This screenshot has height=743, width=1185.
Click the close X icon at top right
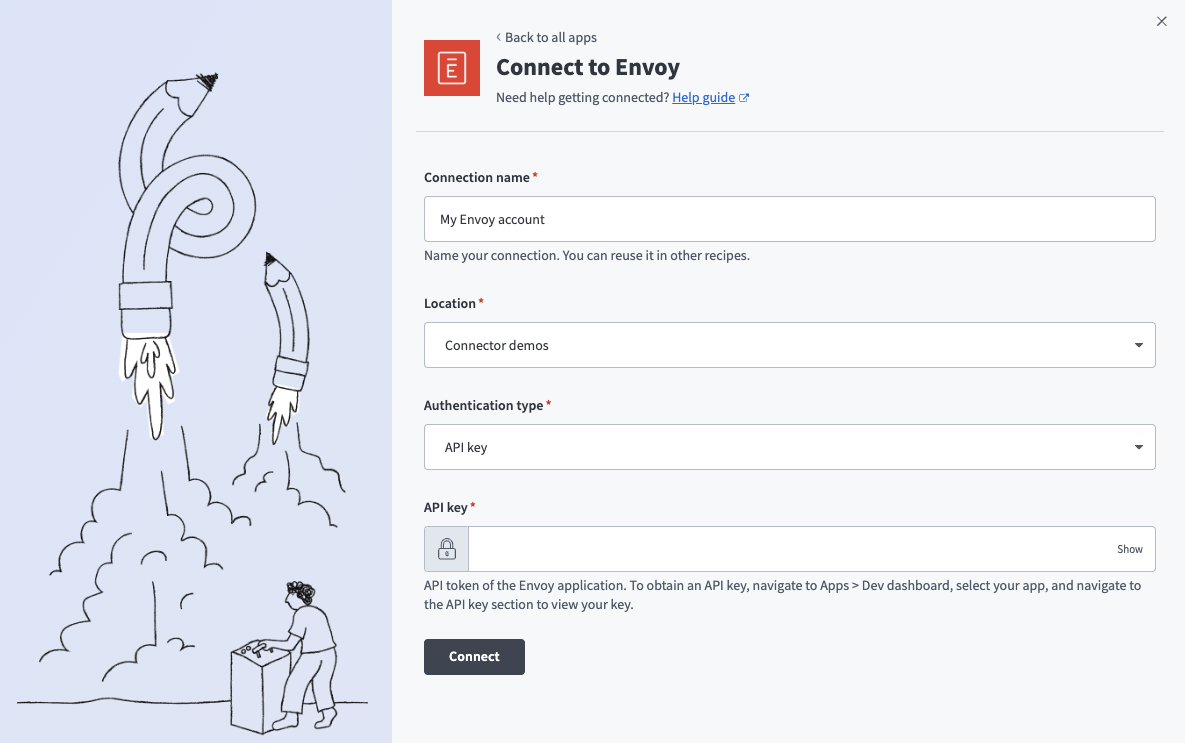click(1161, 21)
